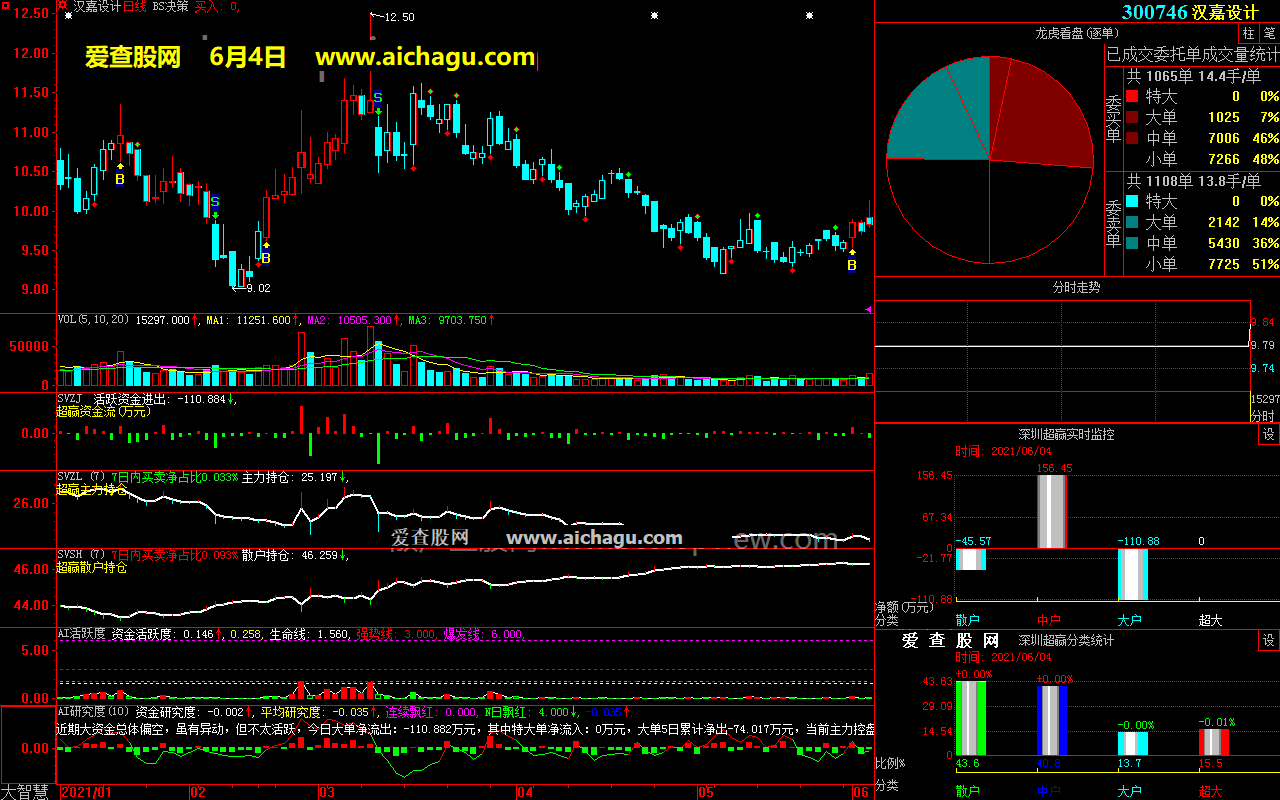The height and width of the screenshot is (800, 1280).
Task: Select the 大户 -110.88 bar in real-time monitor
Action: point(1132,574)
